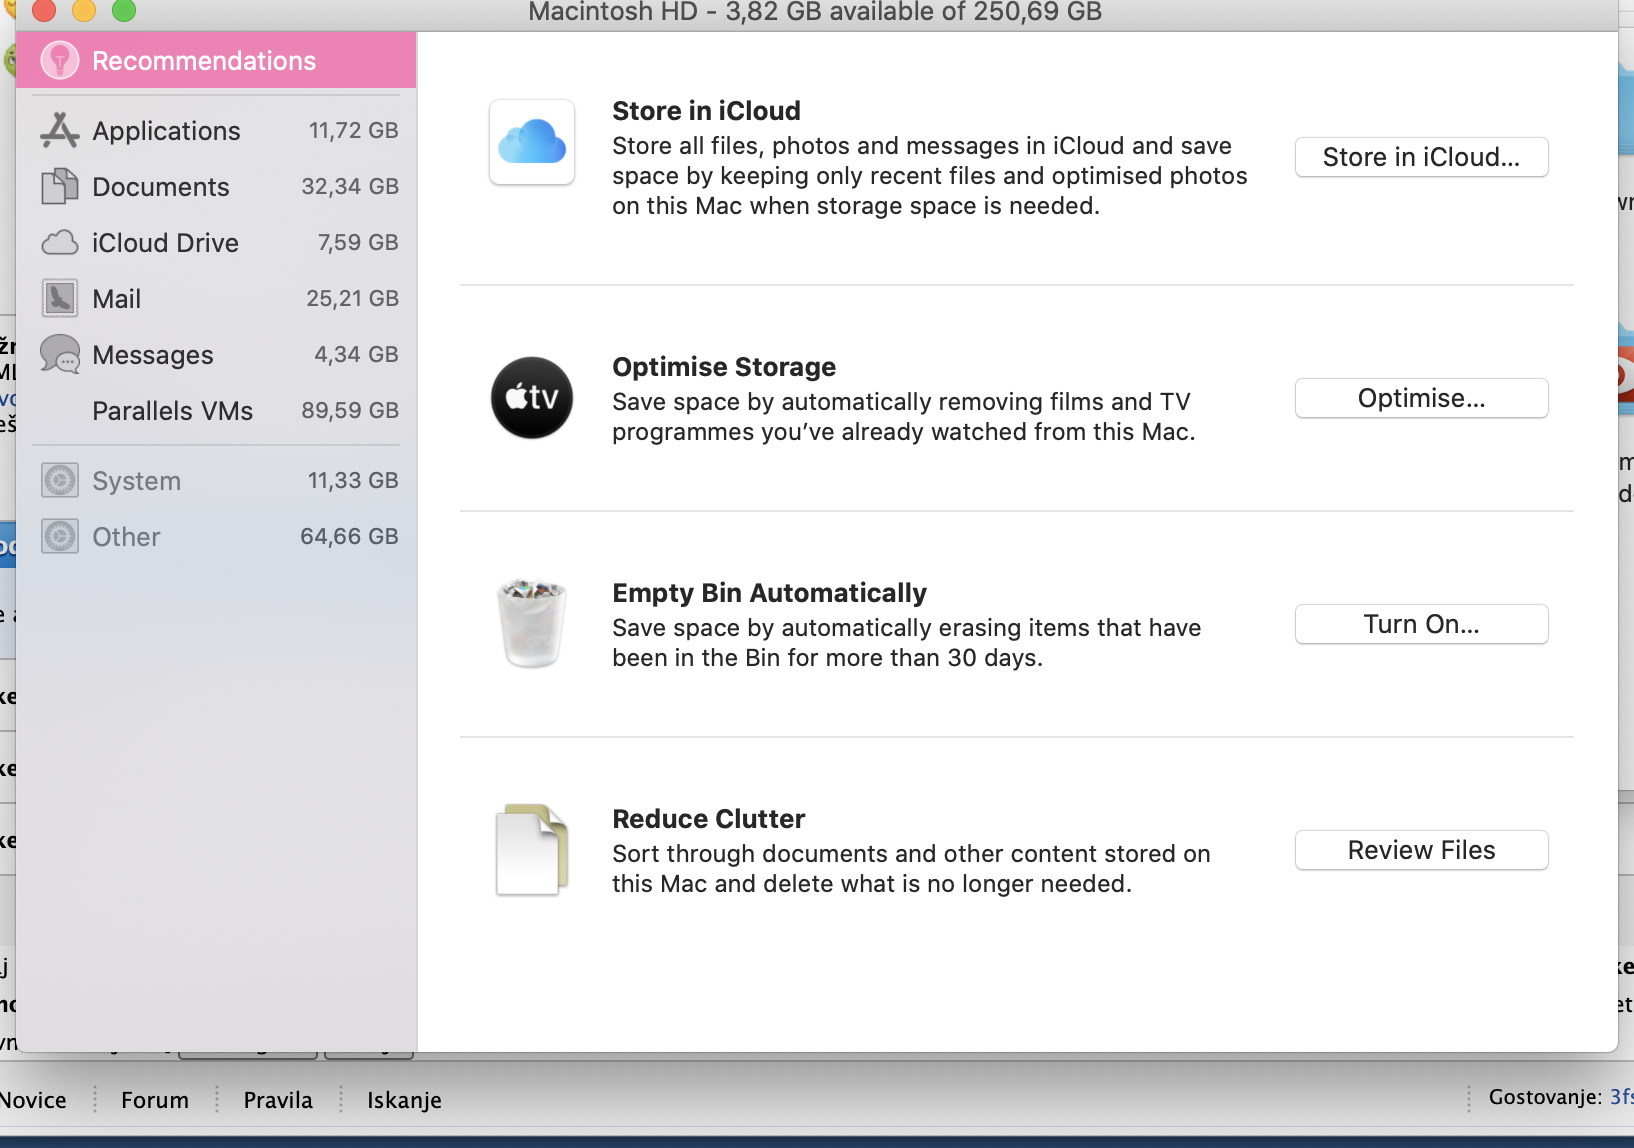Click the Apple TV icon
This screenshot has width=1634, height=1148.
click(532, 398)
